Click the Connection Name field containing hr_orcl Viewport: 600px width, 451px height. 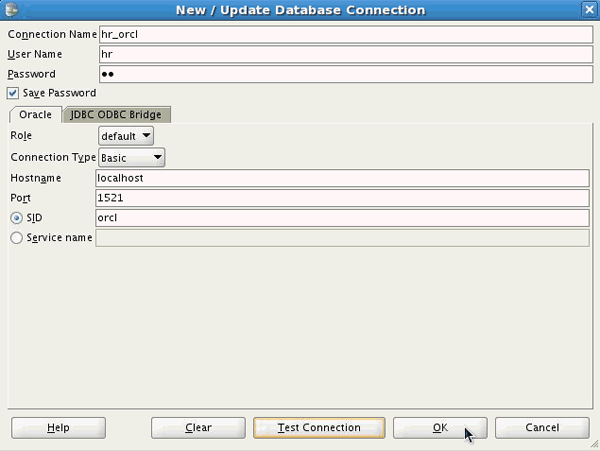(346, 34)
